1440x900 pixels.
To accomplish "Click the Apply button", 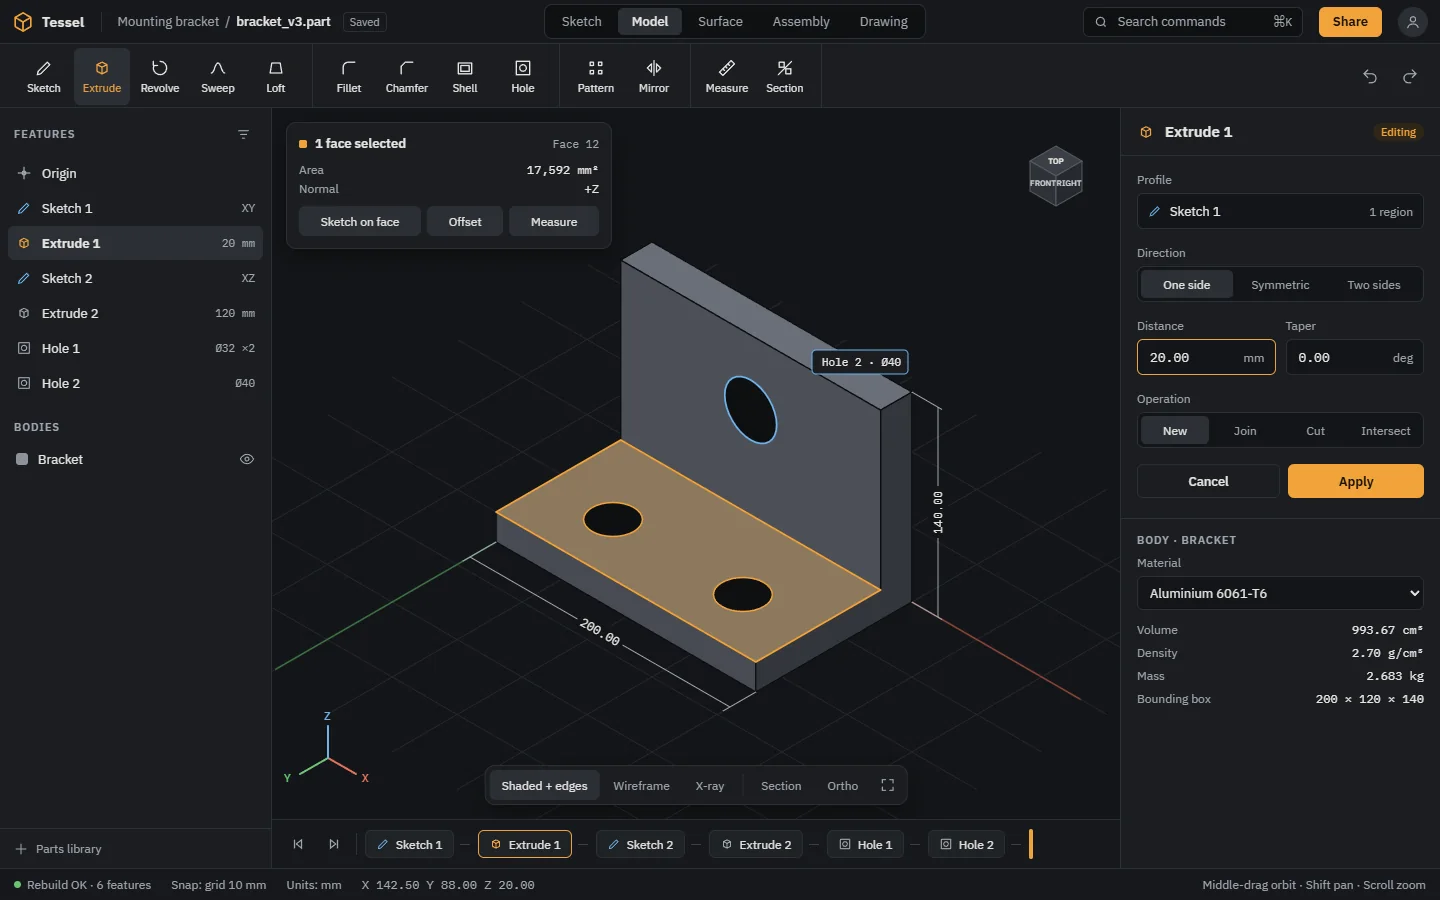I will (1356, 481).
